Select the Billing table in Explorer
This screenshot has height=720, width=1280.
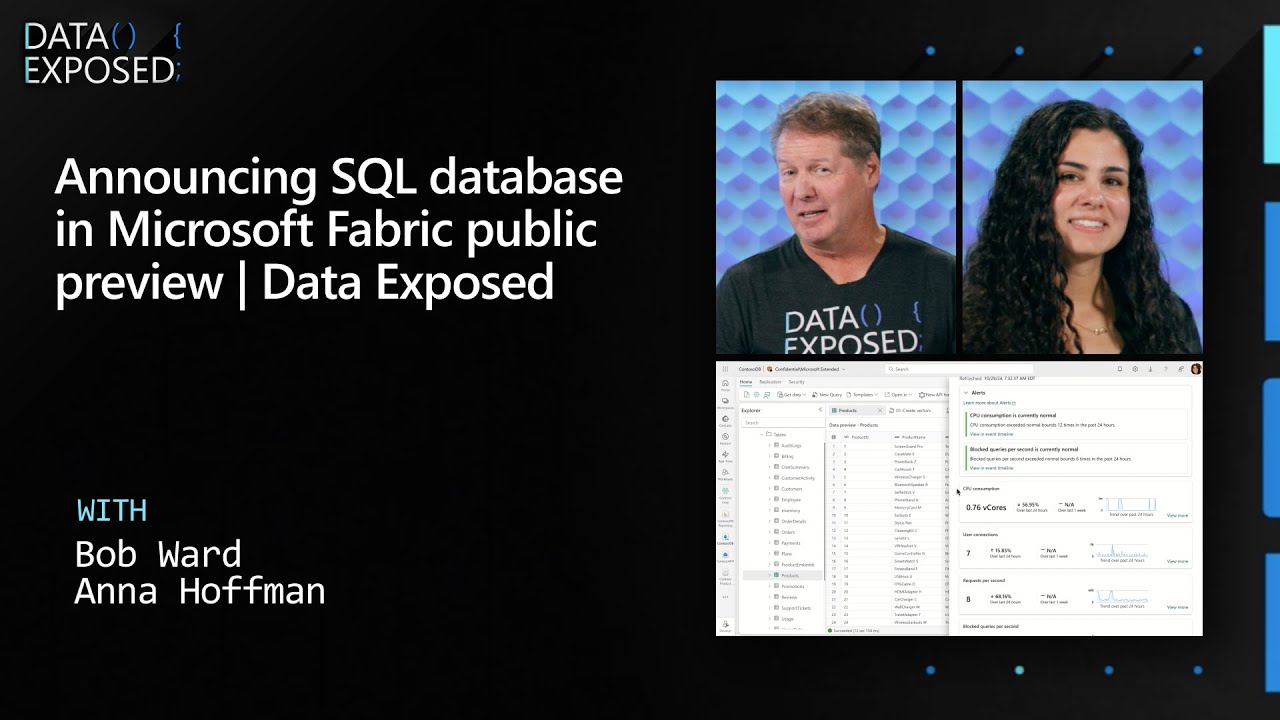coord(787,456)
